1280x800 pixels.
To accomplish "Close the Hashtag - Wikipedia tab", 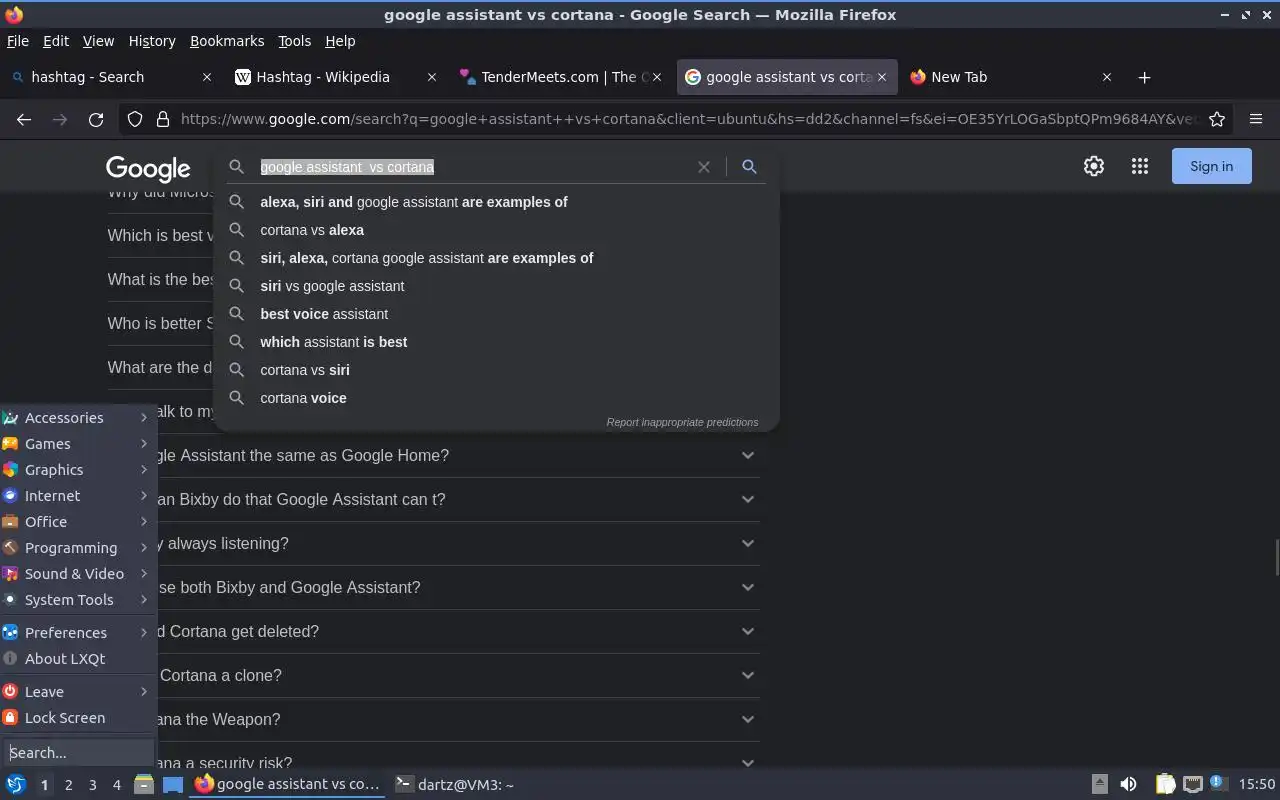I will (432, 77).
